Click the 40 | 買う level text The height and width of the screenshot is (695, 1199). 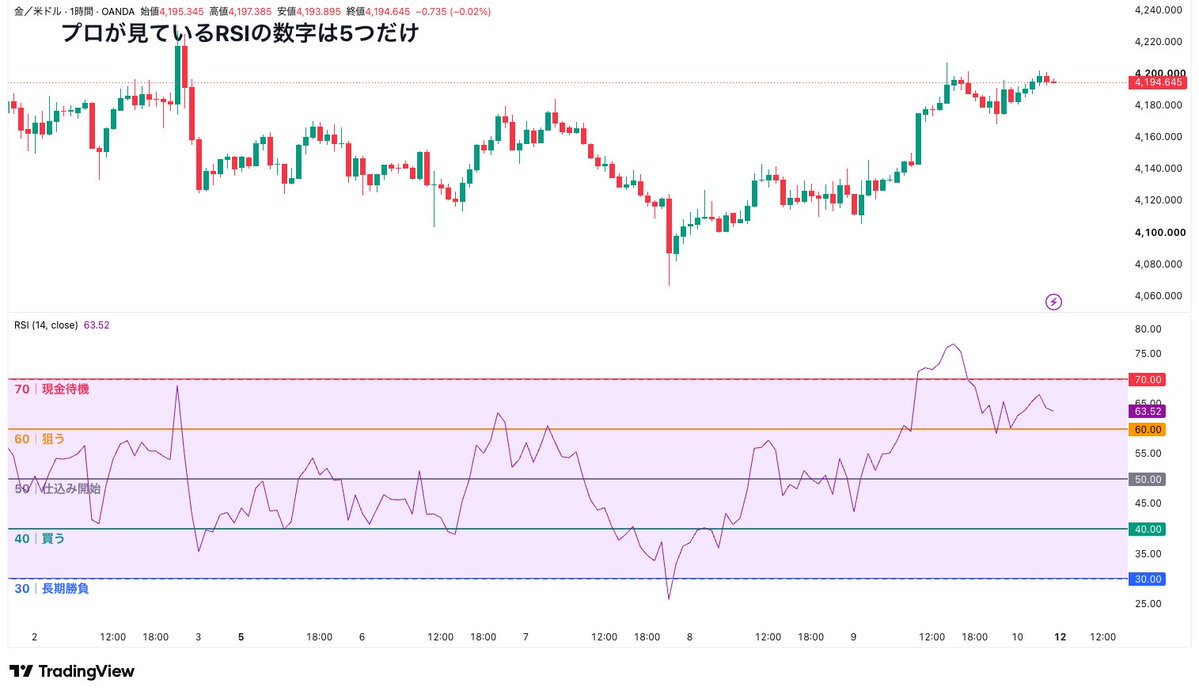coord(40,538)
